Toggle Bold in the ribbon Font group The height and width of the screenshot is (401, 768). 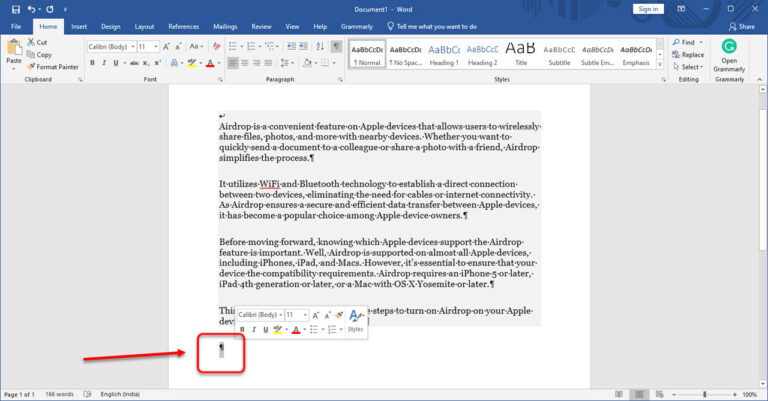92,63
